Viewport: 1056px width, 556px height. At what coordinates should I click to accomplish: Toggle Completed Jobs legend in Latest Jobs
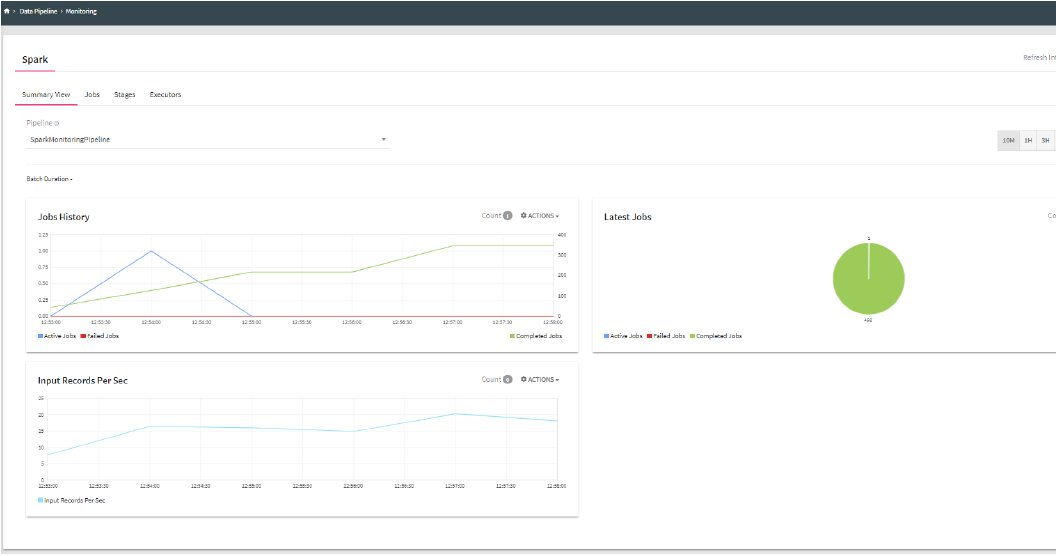pos(716,336)
